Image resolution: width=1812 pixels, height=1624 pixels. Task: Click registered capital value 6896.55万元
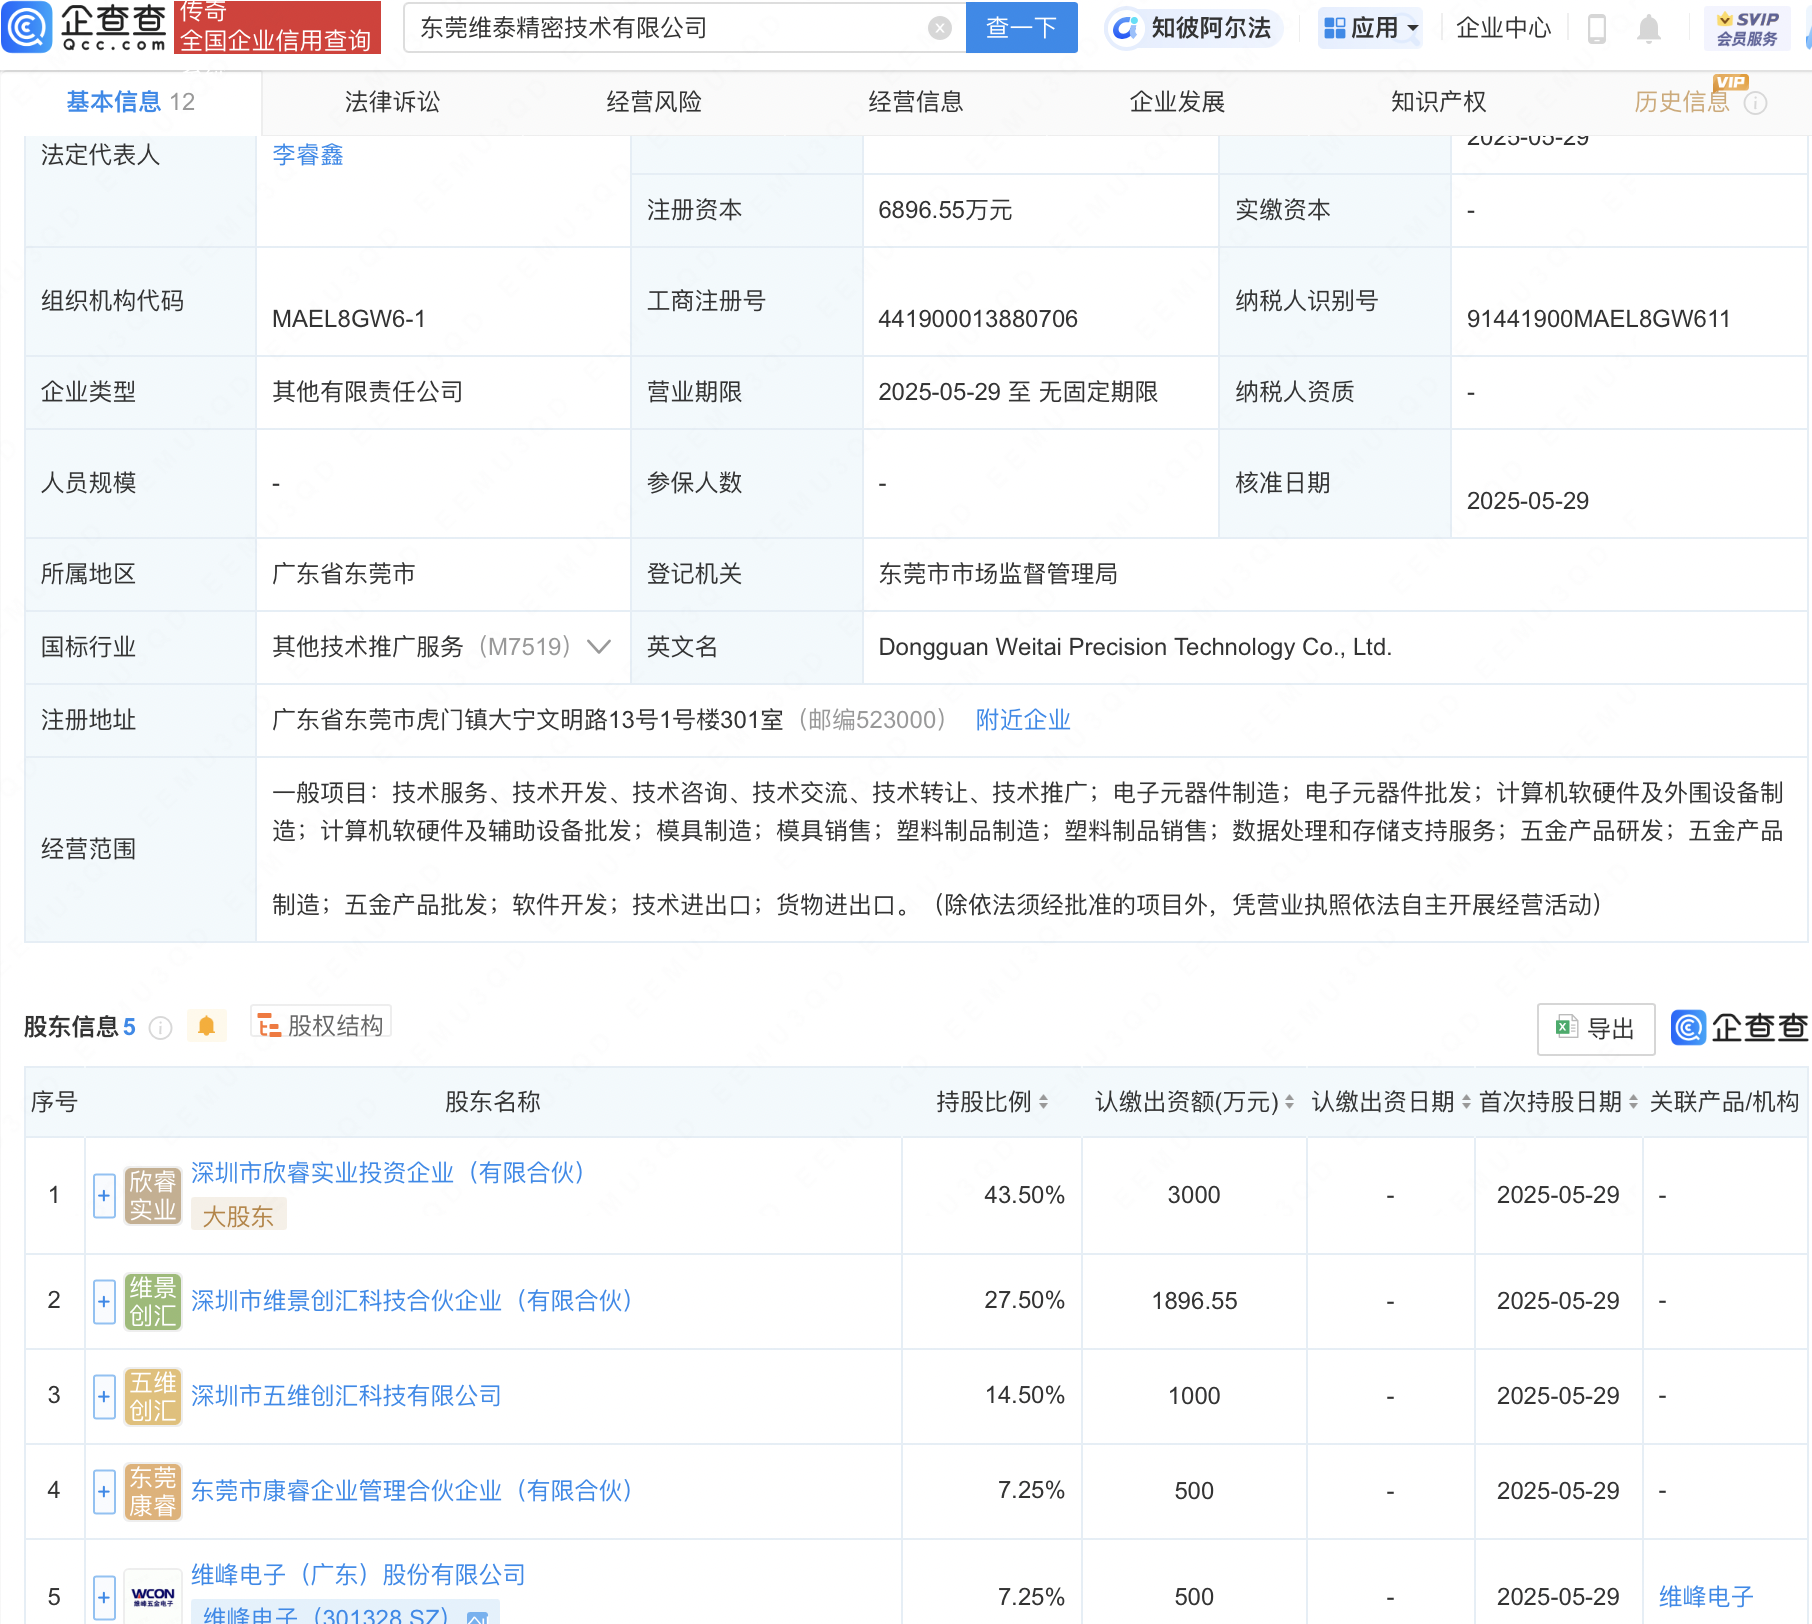point(945,210)
